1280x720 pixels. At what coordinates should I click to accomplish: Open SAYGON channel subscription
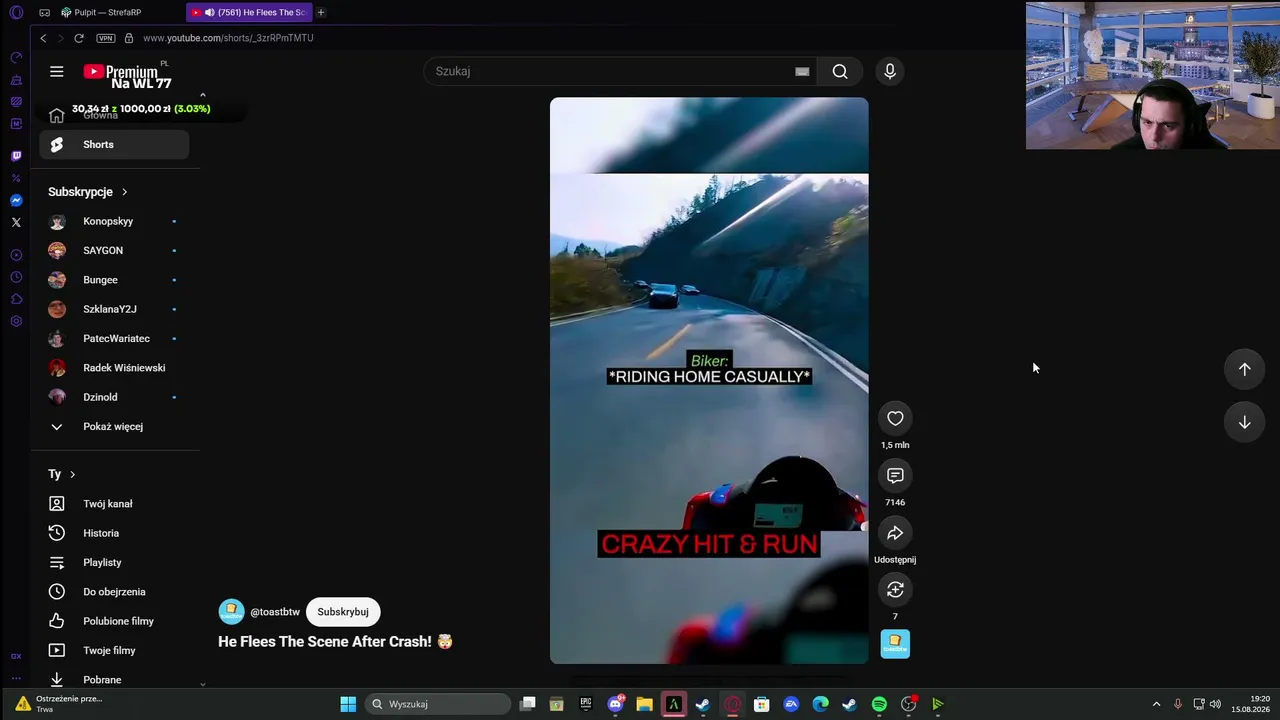point(114,251)
